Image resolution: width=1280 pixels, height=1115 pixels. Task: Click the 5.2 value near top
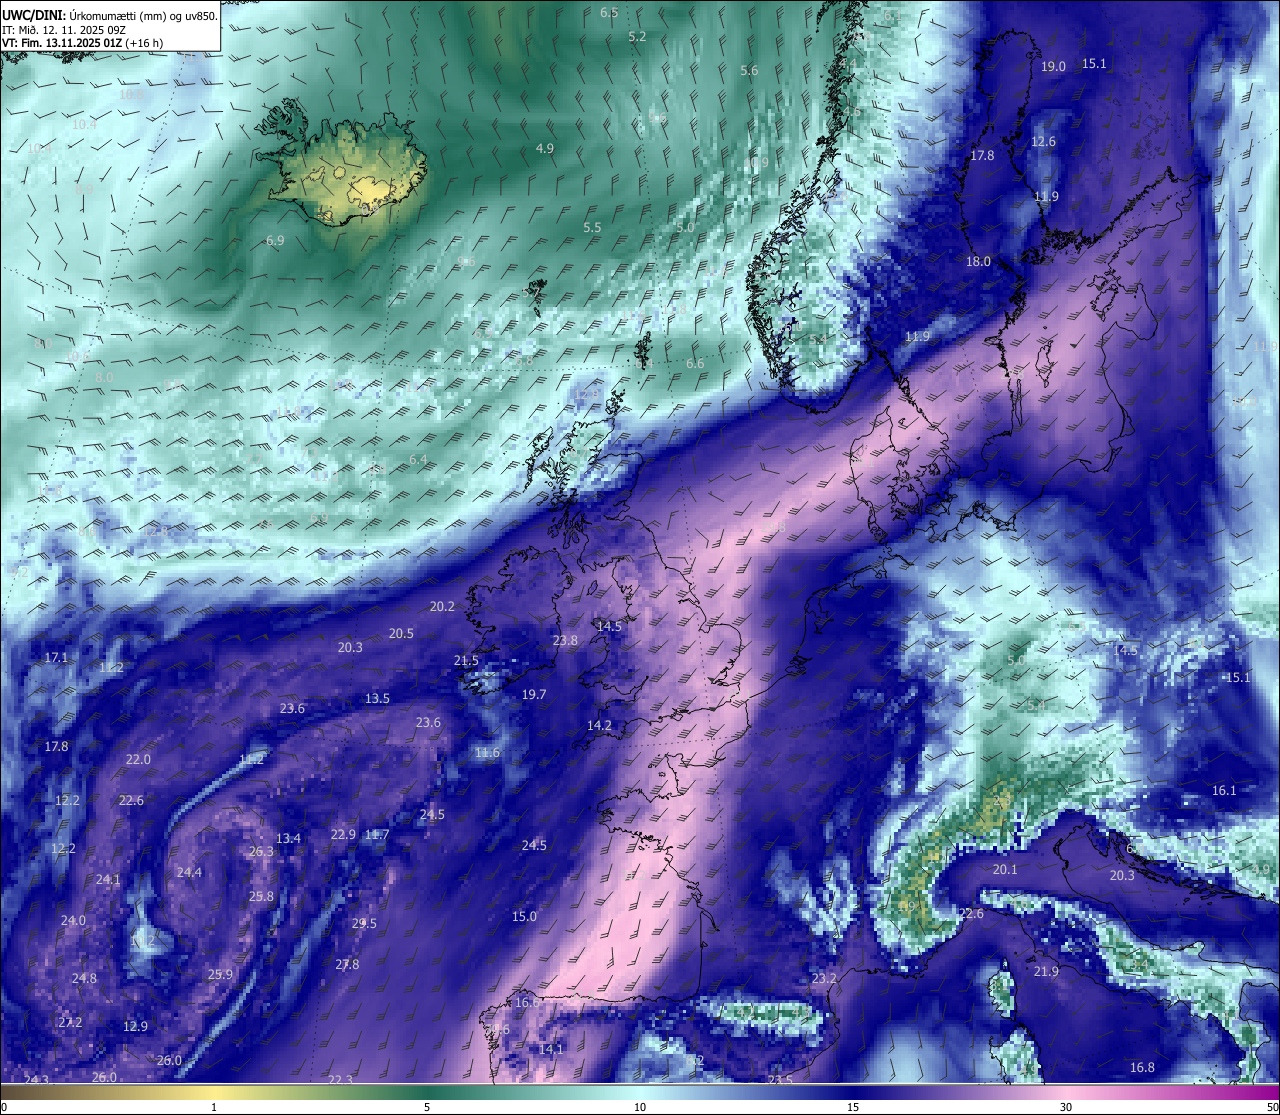(637, 36)
